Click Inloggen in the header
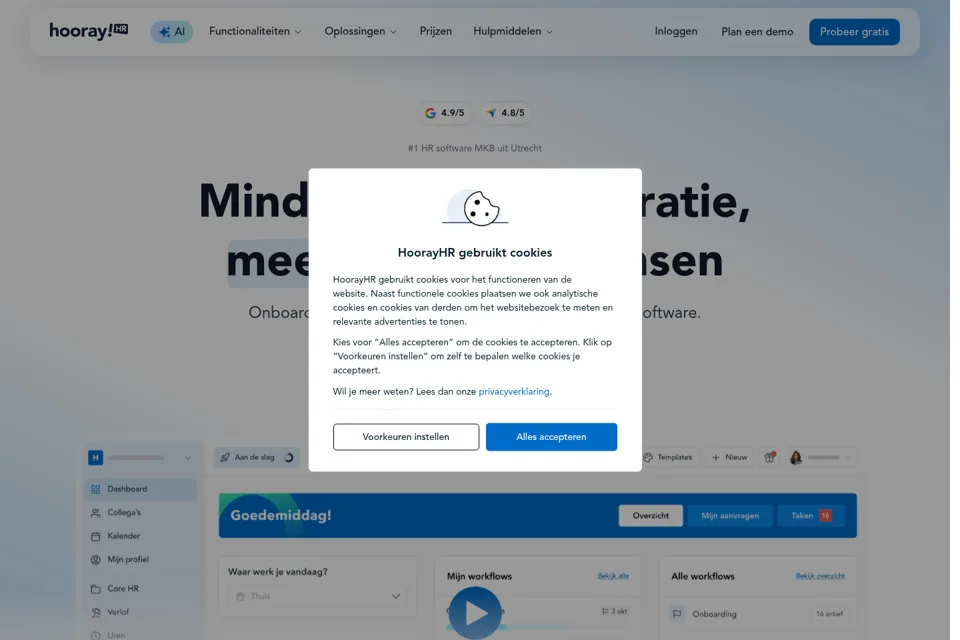Screen dimensions: 960x640 point(675,31)
